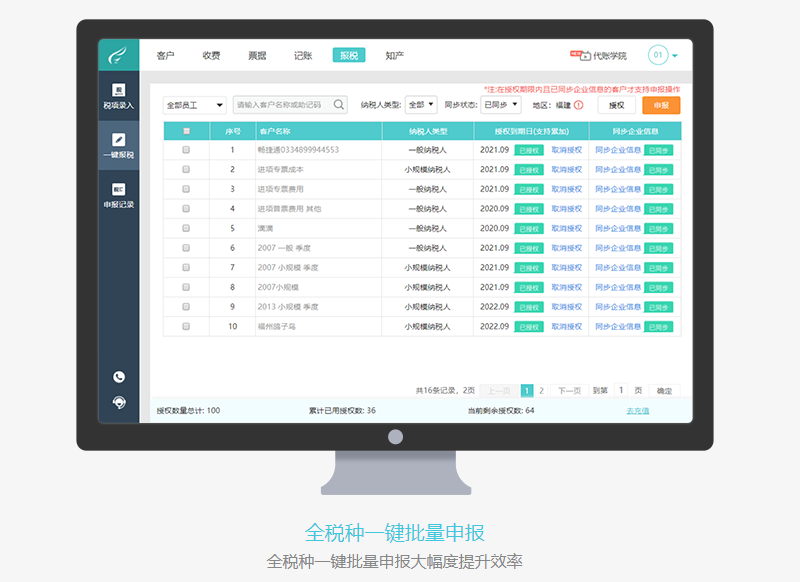Open 申报记录 from the sidebar

pyautogui.click(x=118, y=195)
